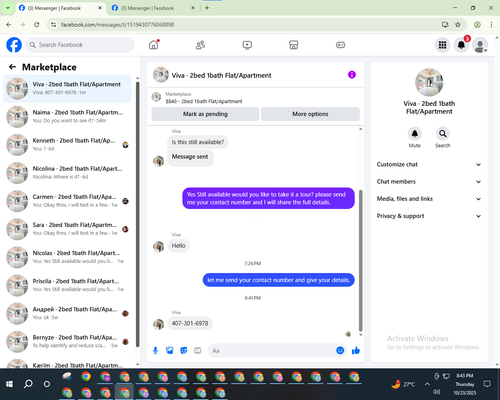Open Sara 2bed 1bath conversation
This screenshot has height=400, width=500.
click(67, 229)
